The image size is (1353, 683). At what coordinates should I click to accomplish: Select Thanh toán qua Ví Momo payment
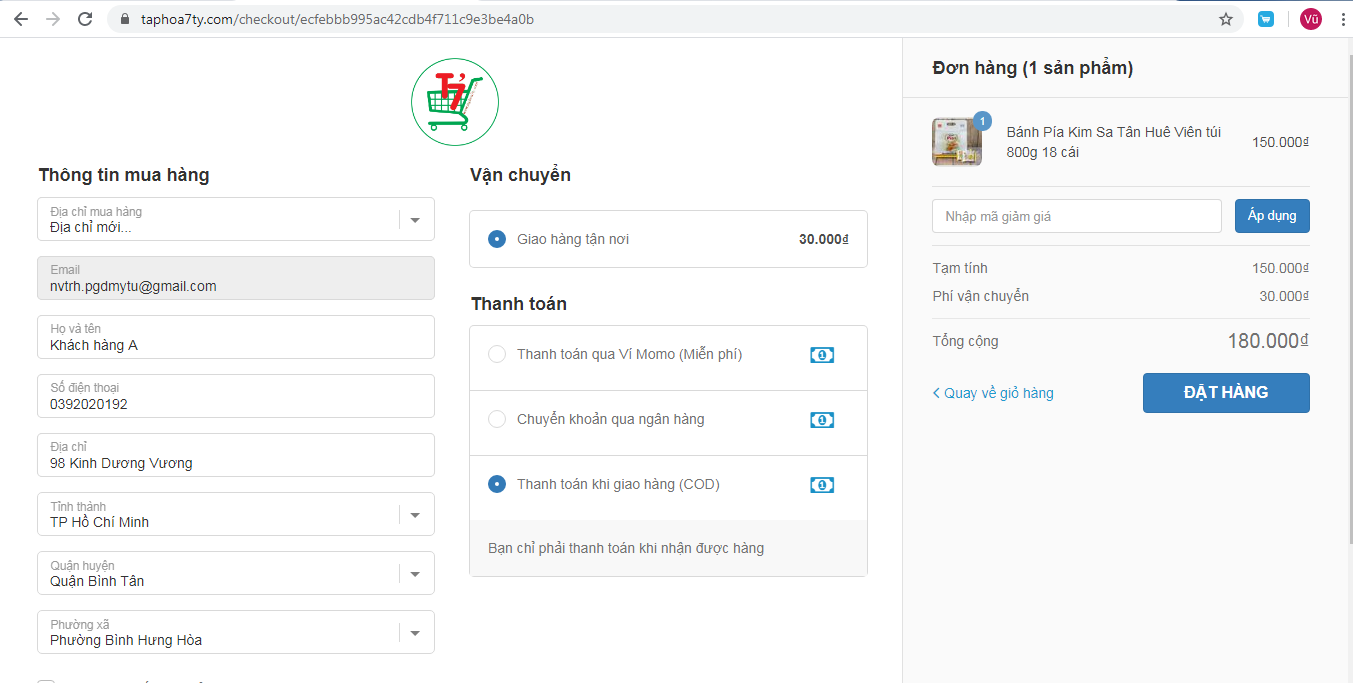[497, 354]
